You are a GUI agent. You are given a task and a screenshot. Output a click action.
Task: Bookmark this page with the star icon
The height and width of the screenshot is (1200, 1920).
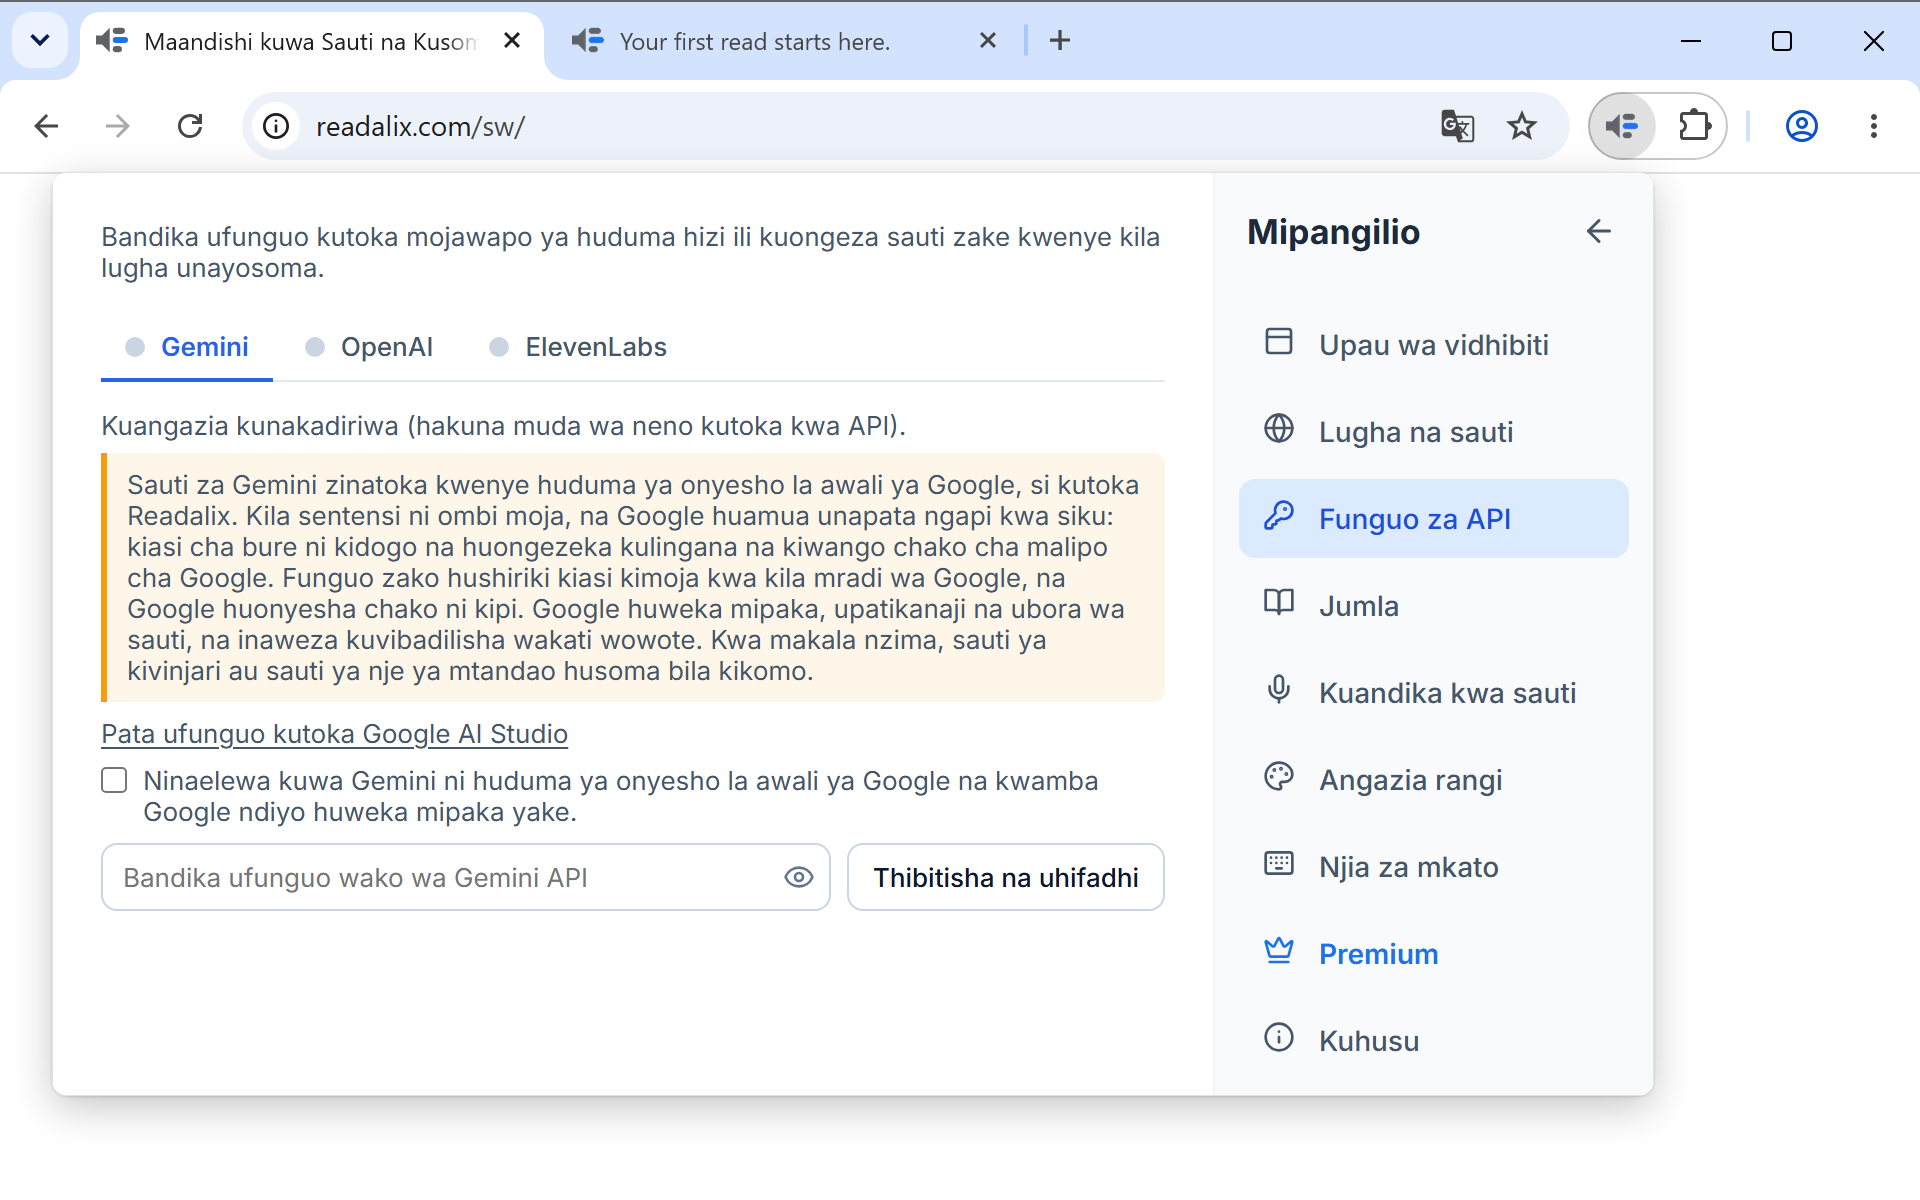[1522, 126]
